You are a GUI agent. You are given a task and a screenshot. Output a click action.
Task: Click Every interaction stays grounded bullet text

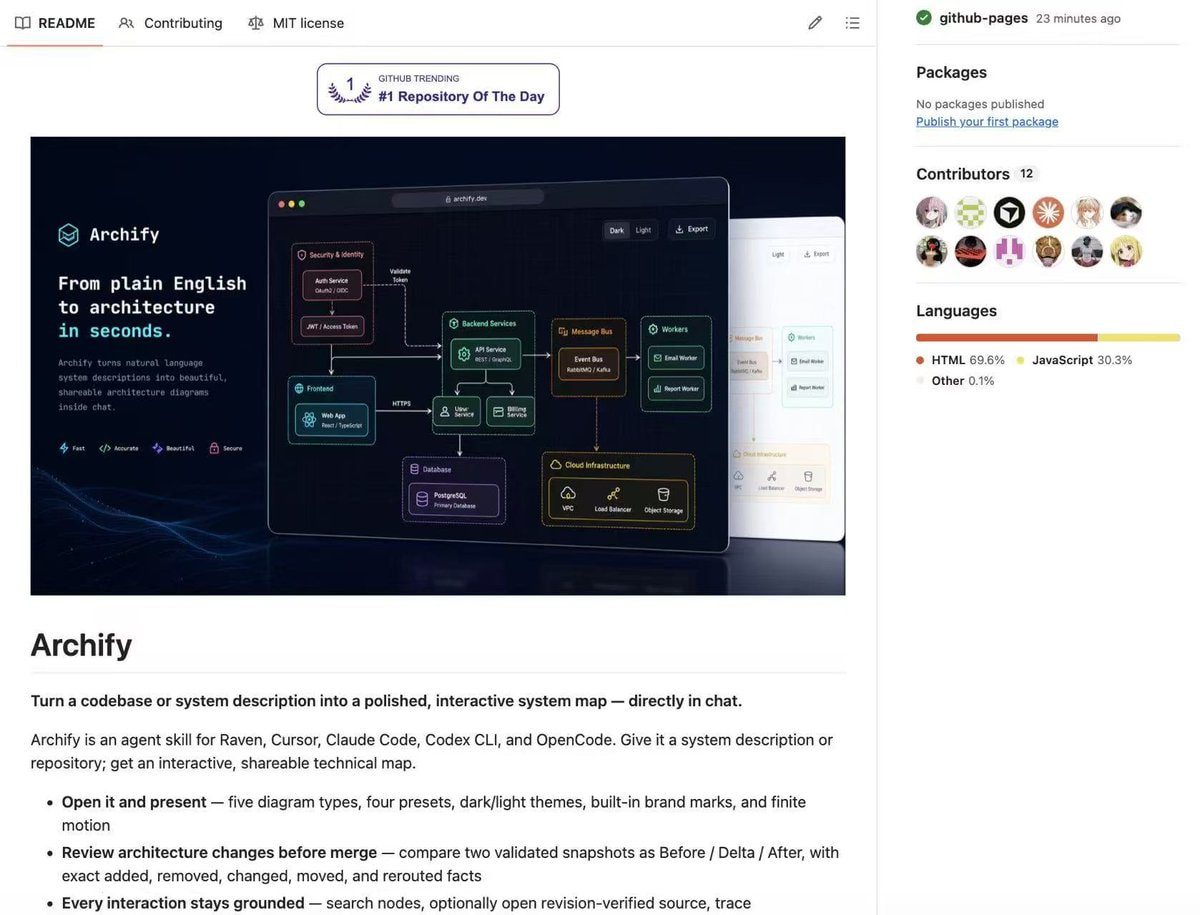point(183,903)
